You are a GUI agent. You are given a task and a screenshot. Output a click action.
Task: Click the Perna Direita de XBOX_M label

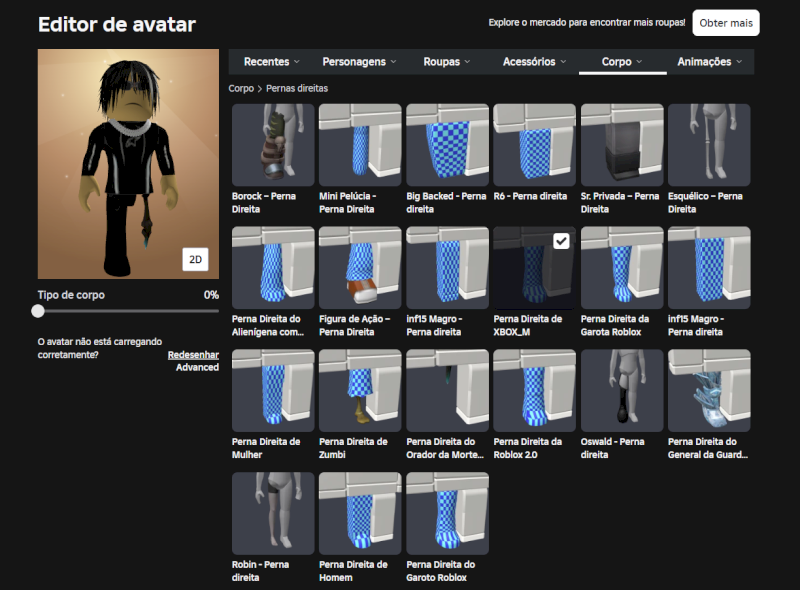pos(528,326)
